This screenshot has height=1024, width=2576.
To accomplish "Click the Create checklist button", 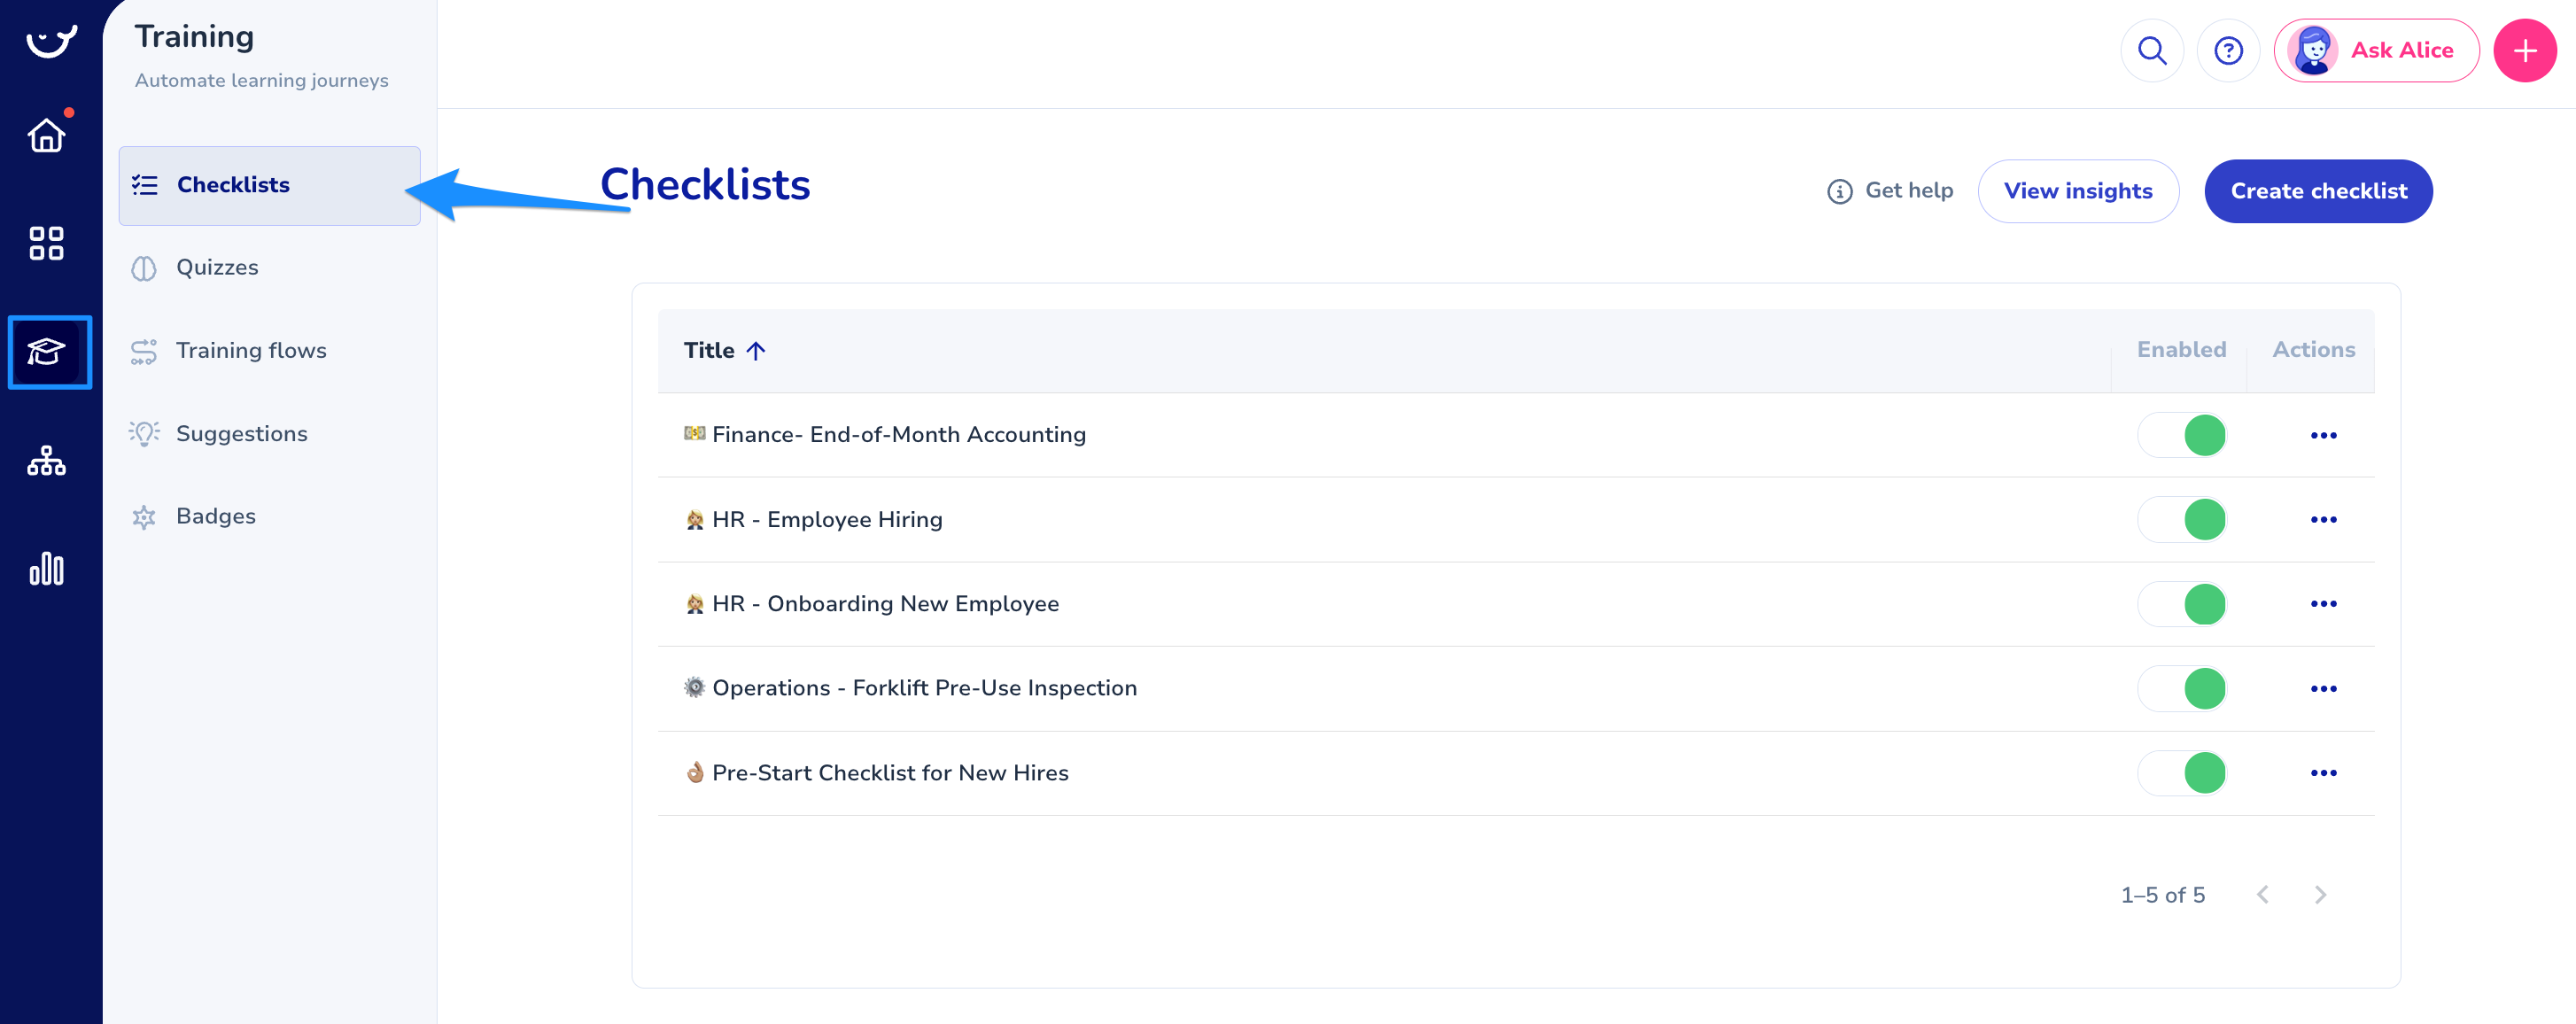I will click(2318, 191).
